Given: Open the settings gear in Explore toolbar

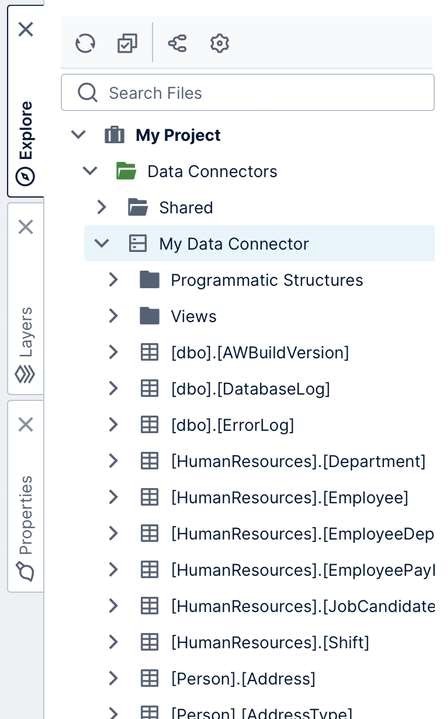Looking at the screenshot, I should pyautogui.click(x=220, y=44).
